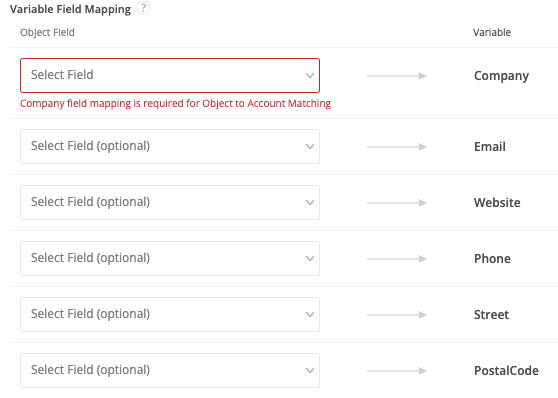Click the PostalCode variable label

(506, 371)
